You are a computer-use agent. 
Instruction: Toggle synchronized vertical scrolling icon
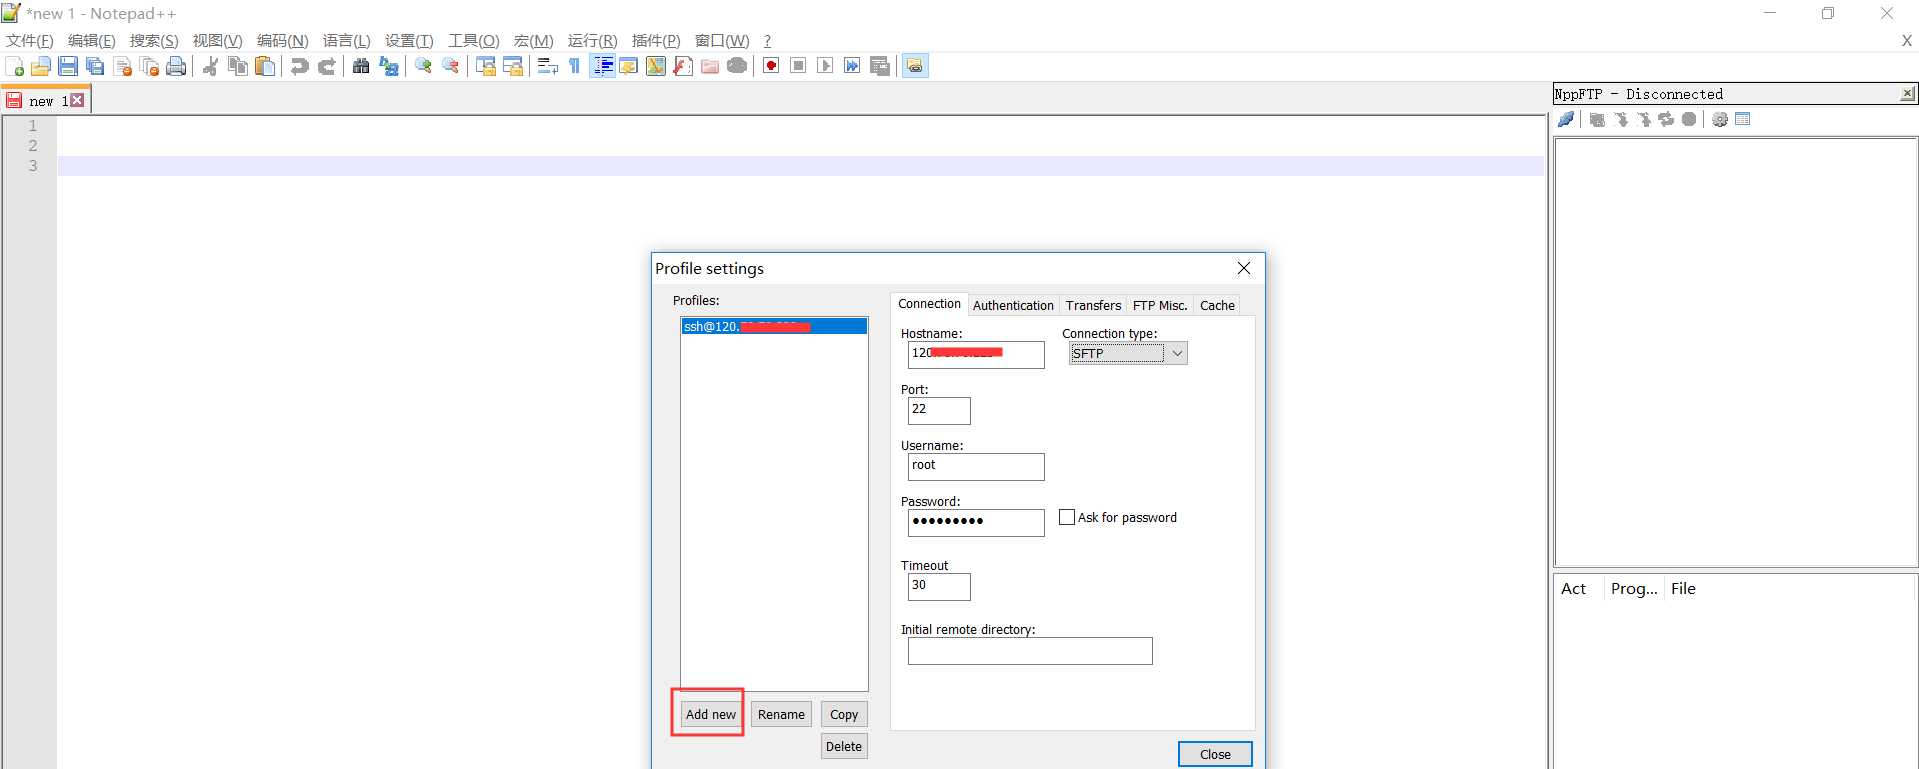click(486, 66)
